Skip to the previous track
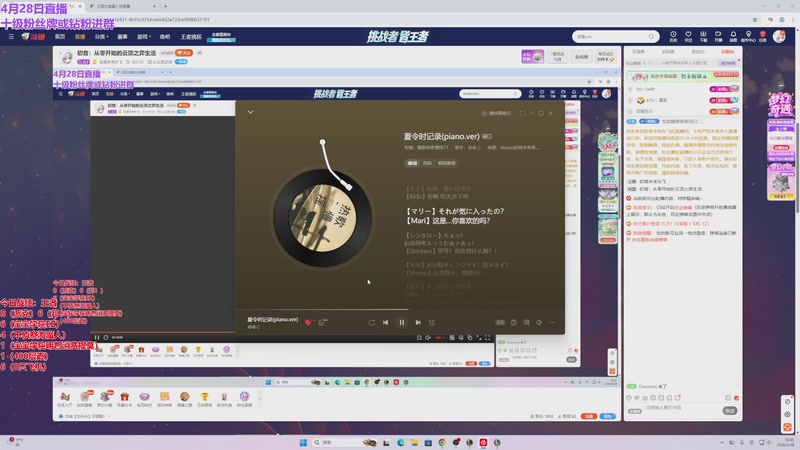 (386, 322)
